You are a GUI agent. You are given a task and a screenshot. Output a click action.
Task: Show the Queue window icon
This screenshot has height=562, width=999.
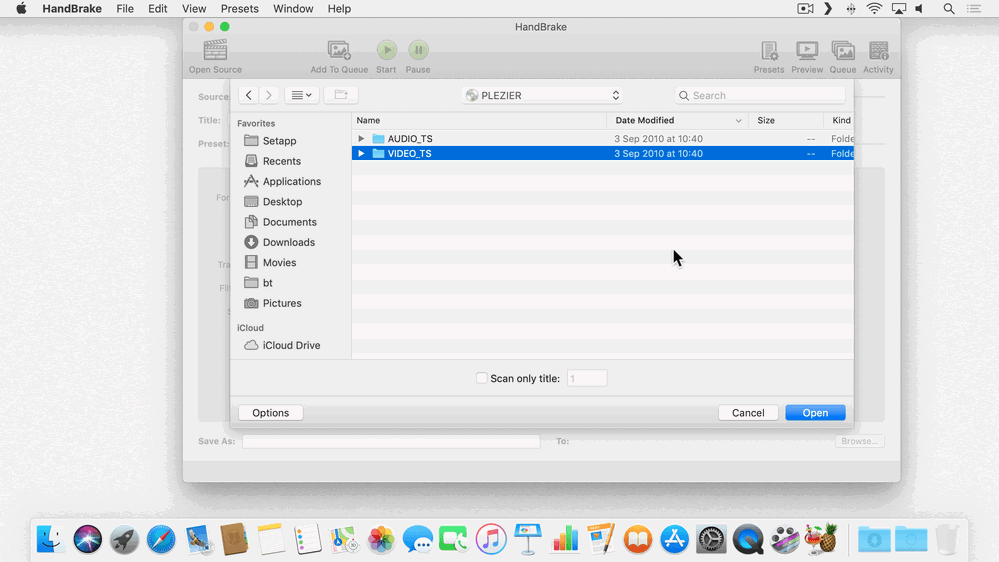coord(843,50)
